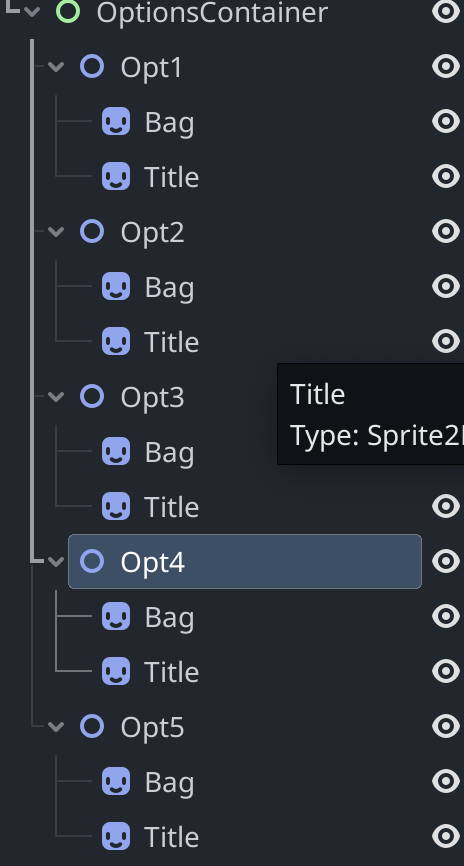Viewport: 464px width, 866px height.
Task: Click the Sprite2D icon of Opt5's Title
Action: point(116,836)
